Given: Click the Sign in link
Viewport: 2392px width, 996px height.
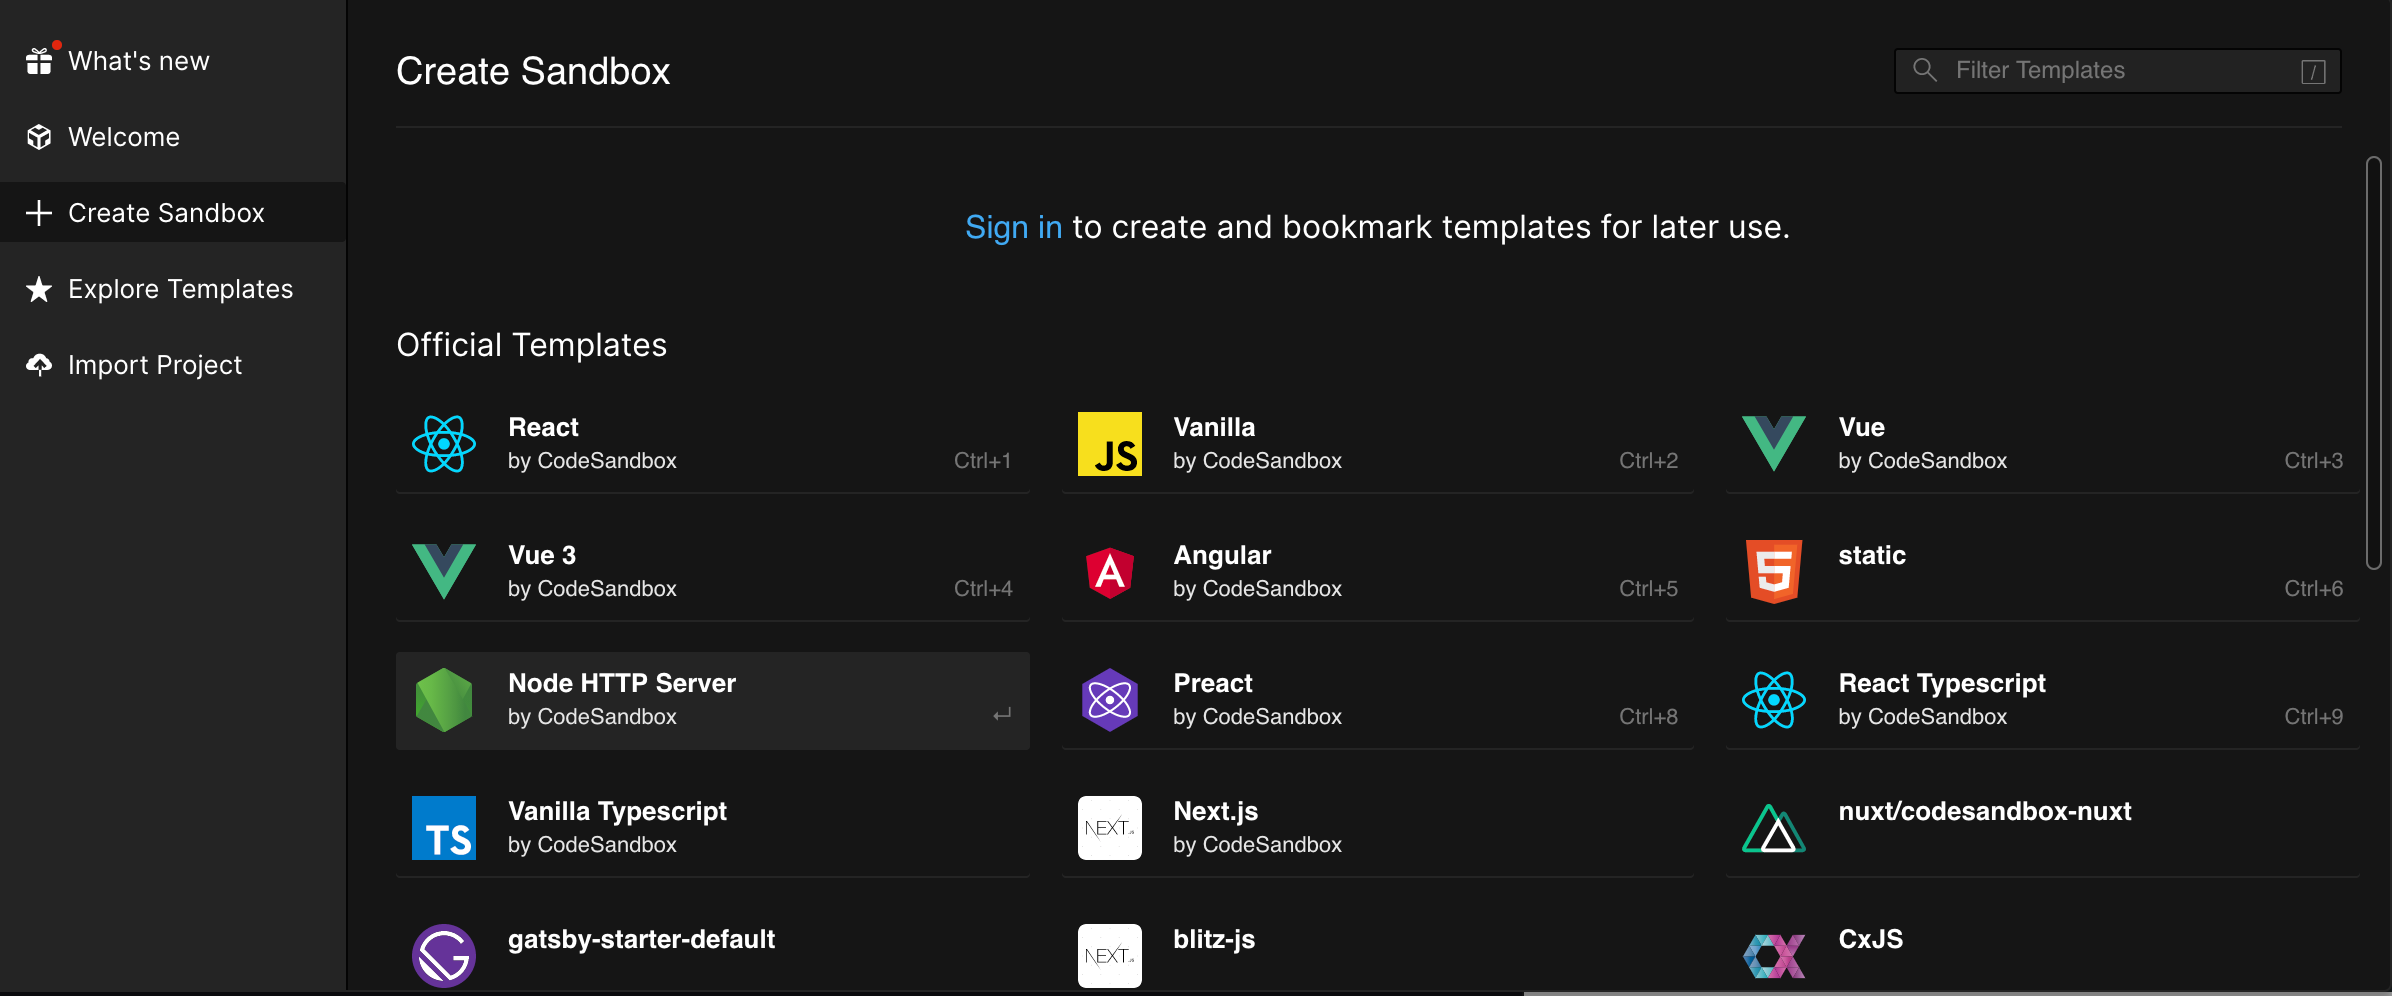Looking at the screenshot, I should (x=1013, y=227).
